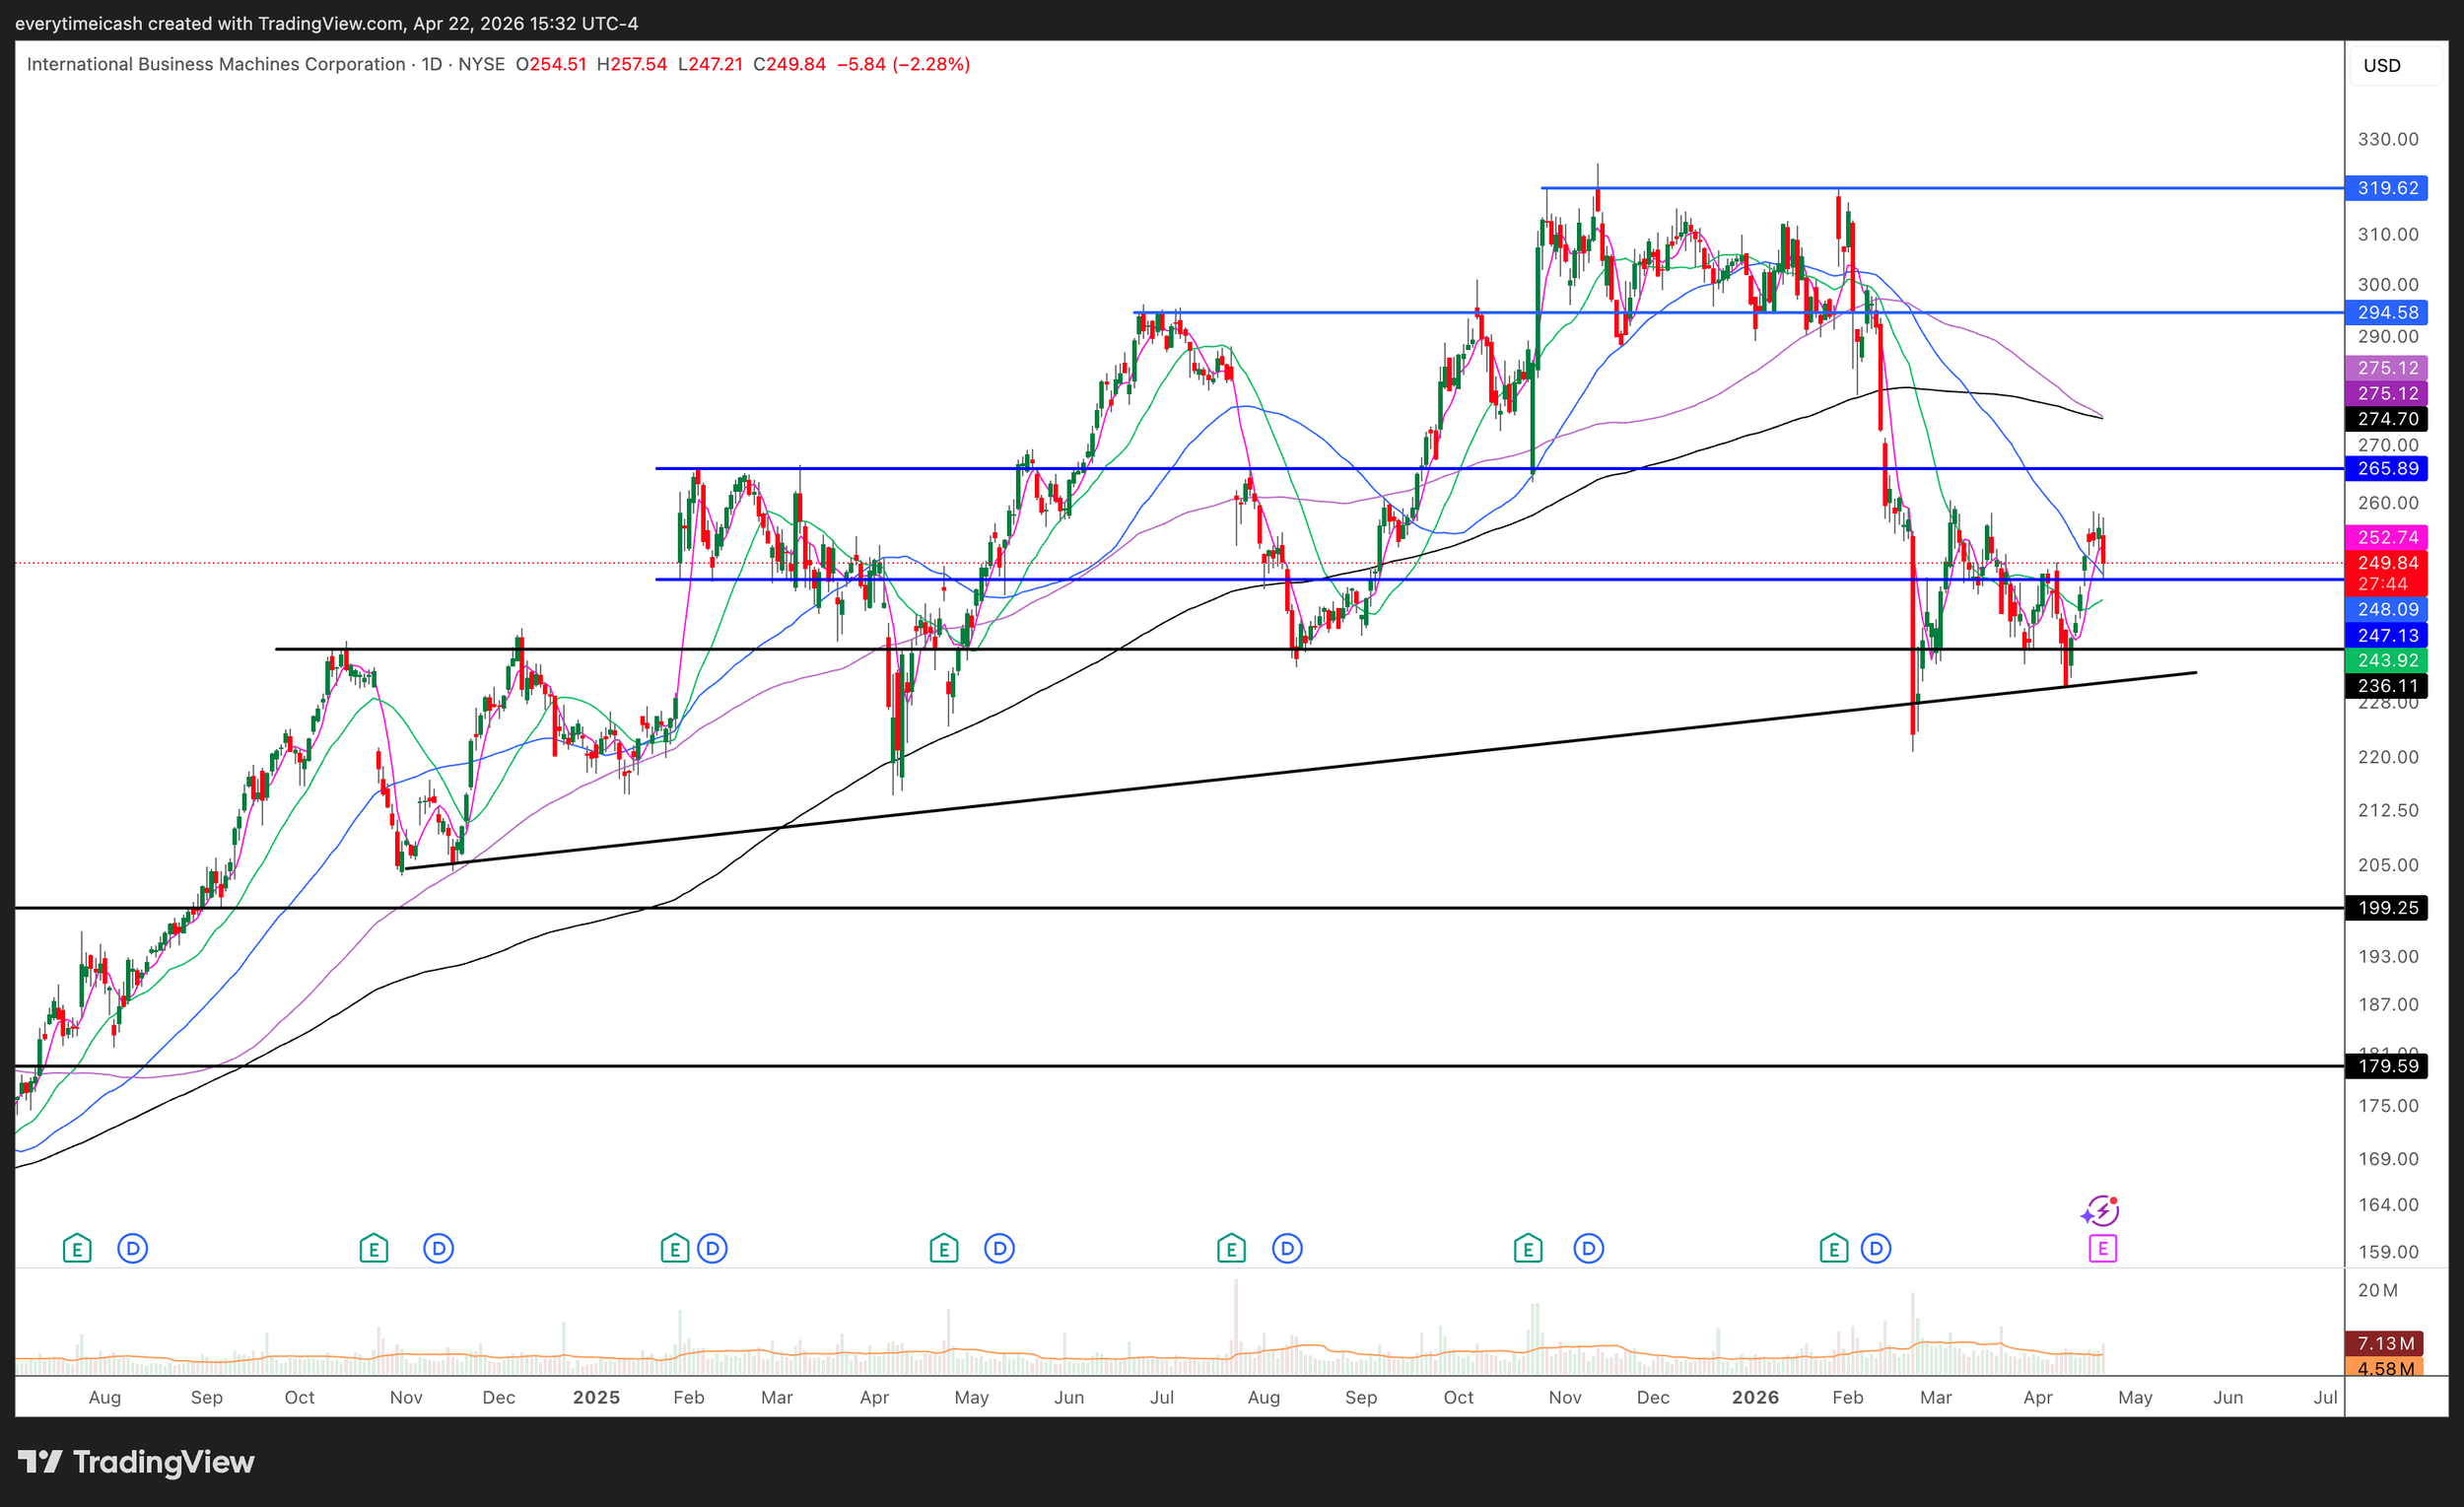Click the earnings E marker before Aug 2025
2464x1507 pixels.
click(1231, 1248)
